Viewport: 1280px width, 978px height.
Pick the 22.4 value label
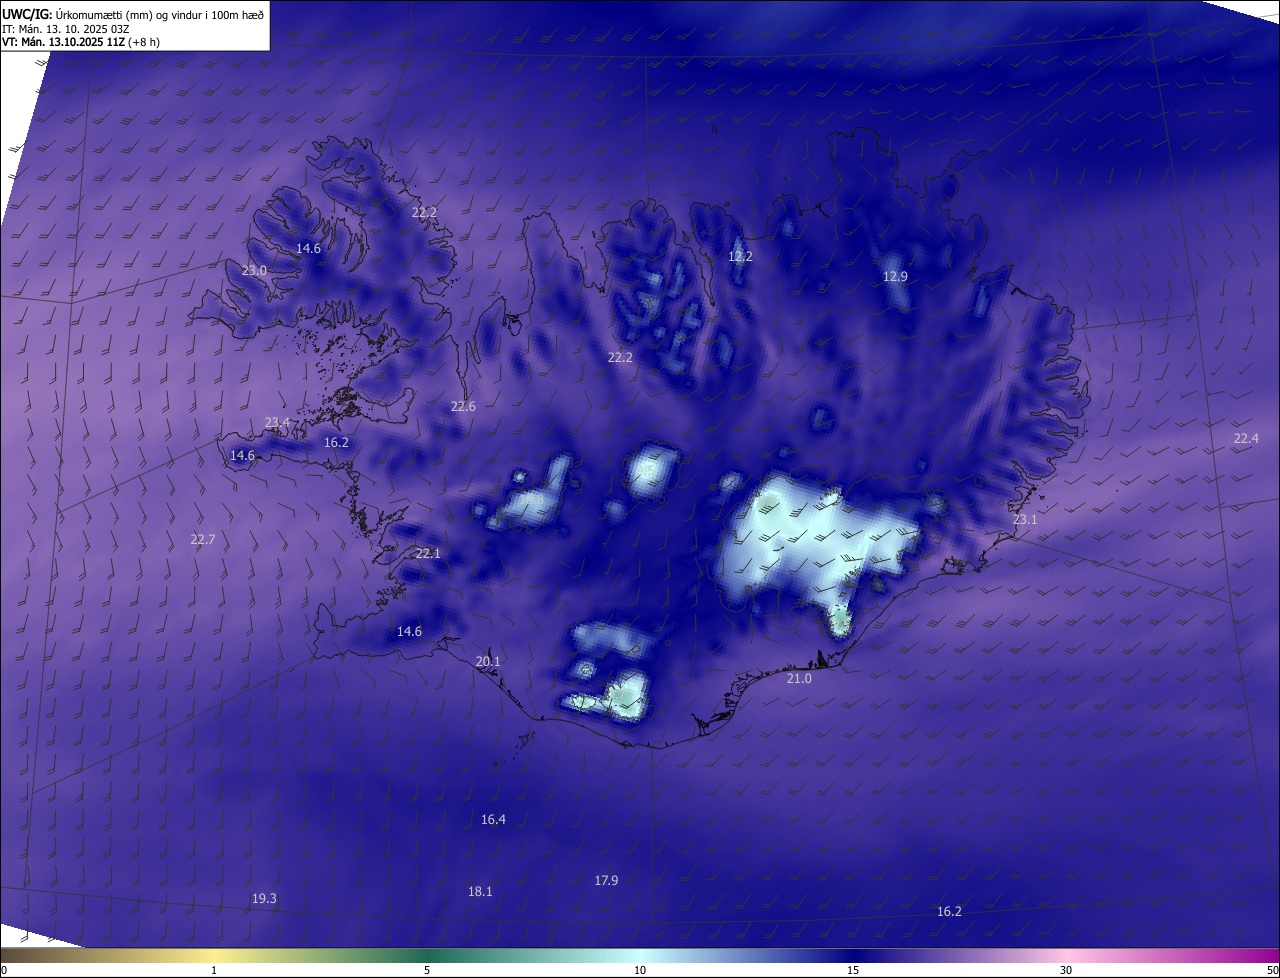coord(1246,439)
